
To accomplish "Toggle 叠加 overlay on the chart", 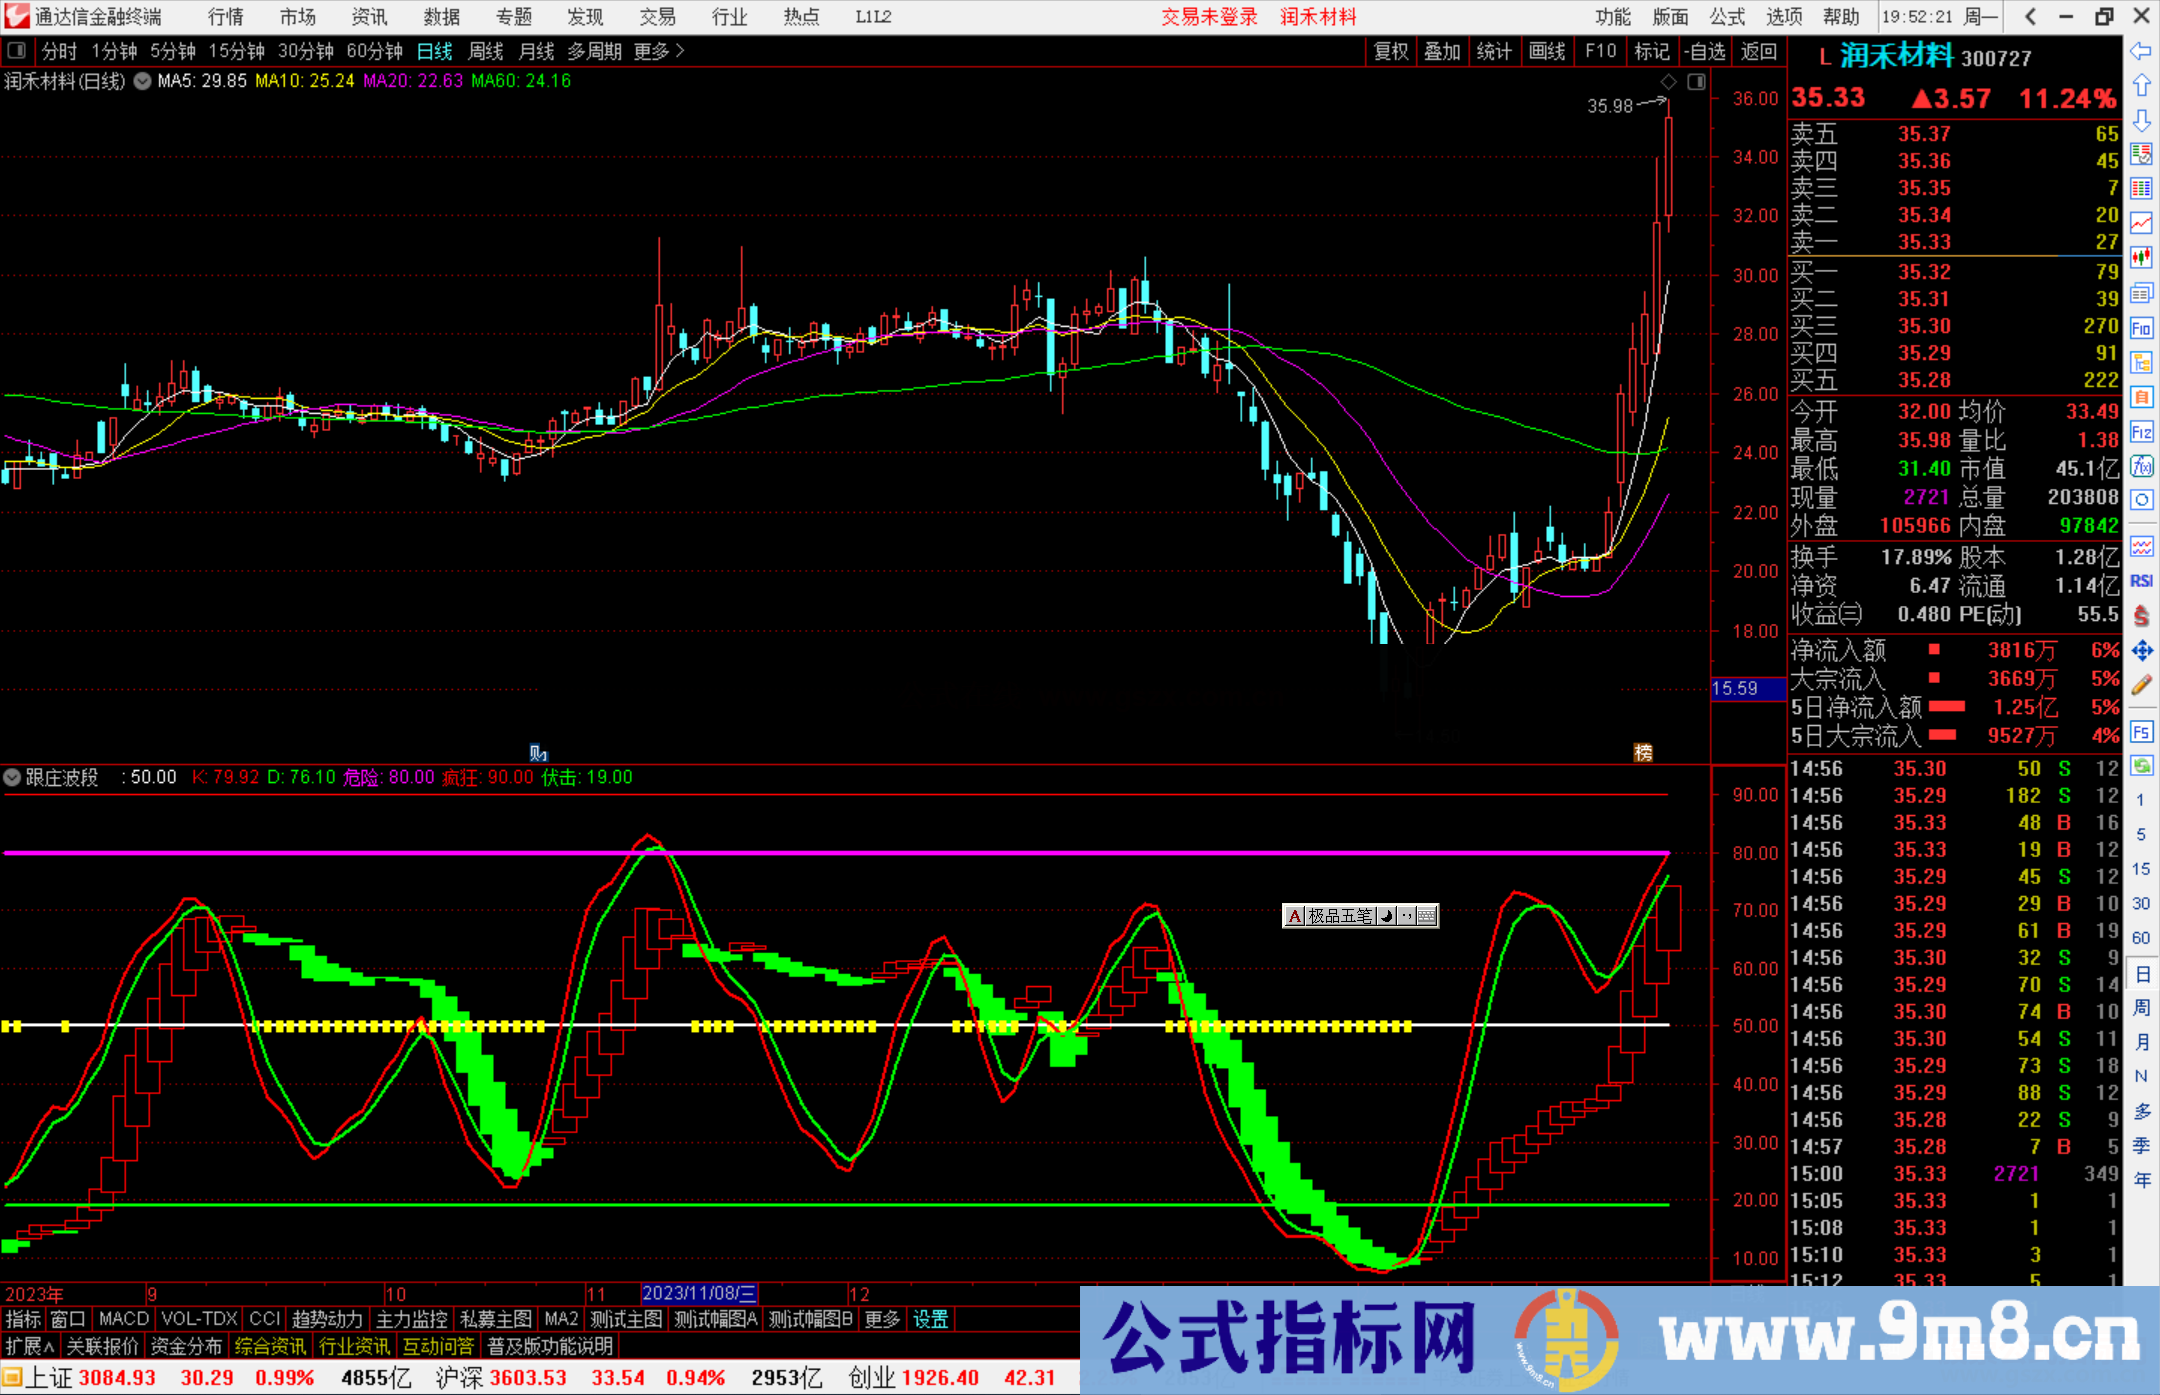I will pyautogui.click(x=1443, y=51).
